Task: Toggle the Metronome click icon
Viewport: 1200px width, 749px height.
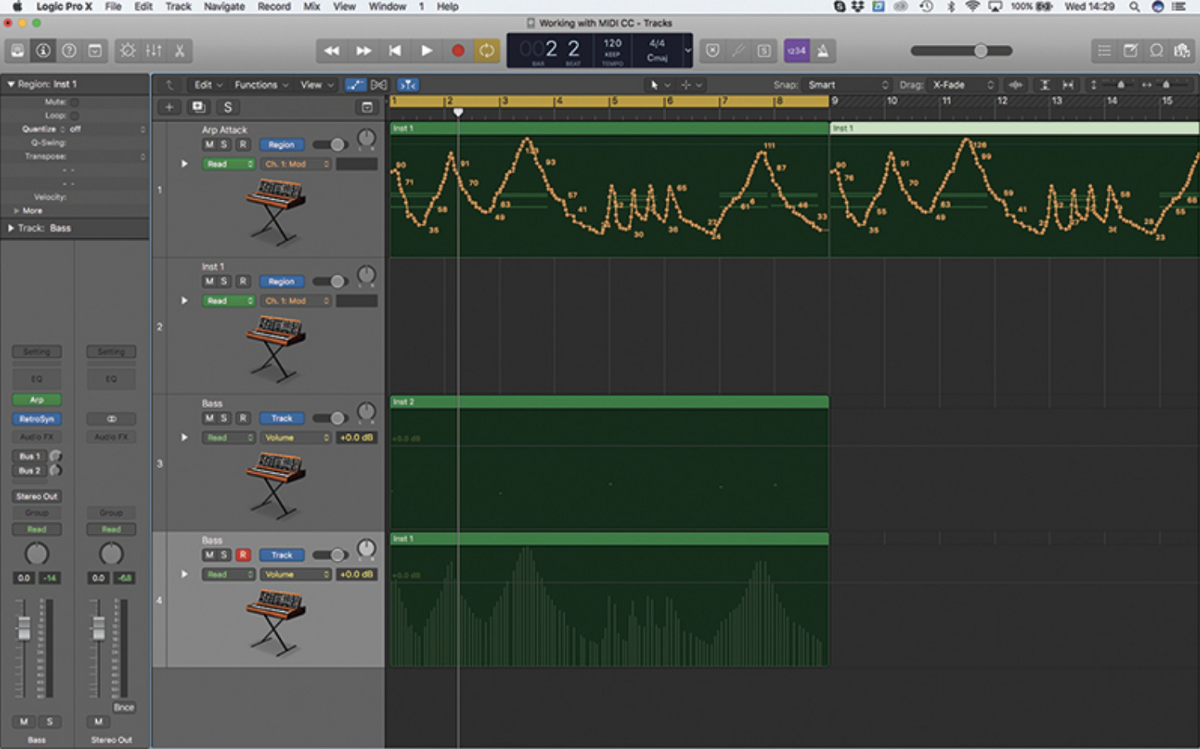Action: coord(823,50)
